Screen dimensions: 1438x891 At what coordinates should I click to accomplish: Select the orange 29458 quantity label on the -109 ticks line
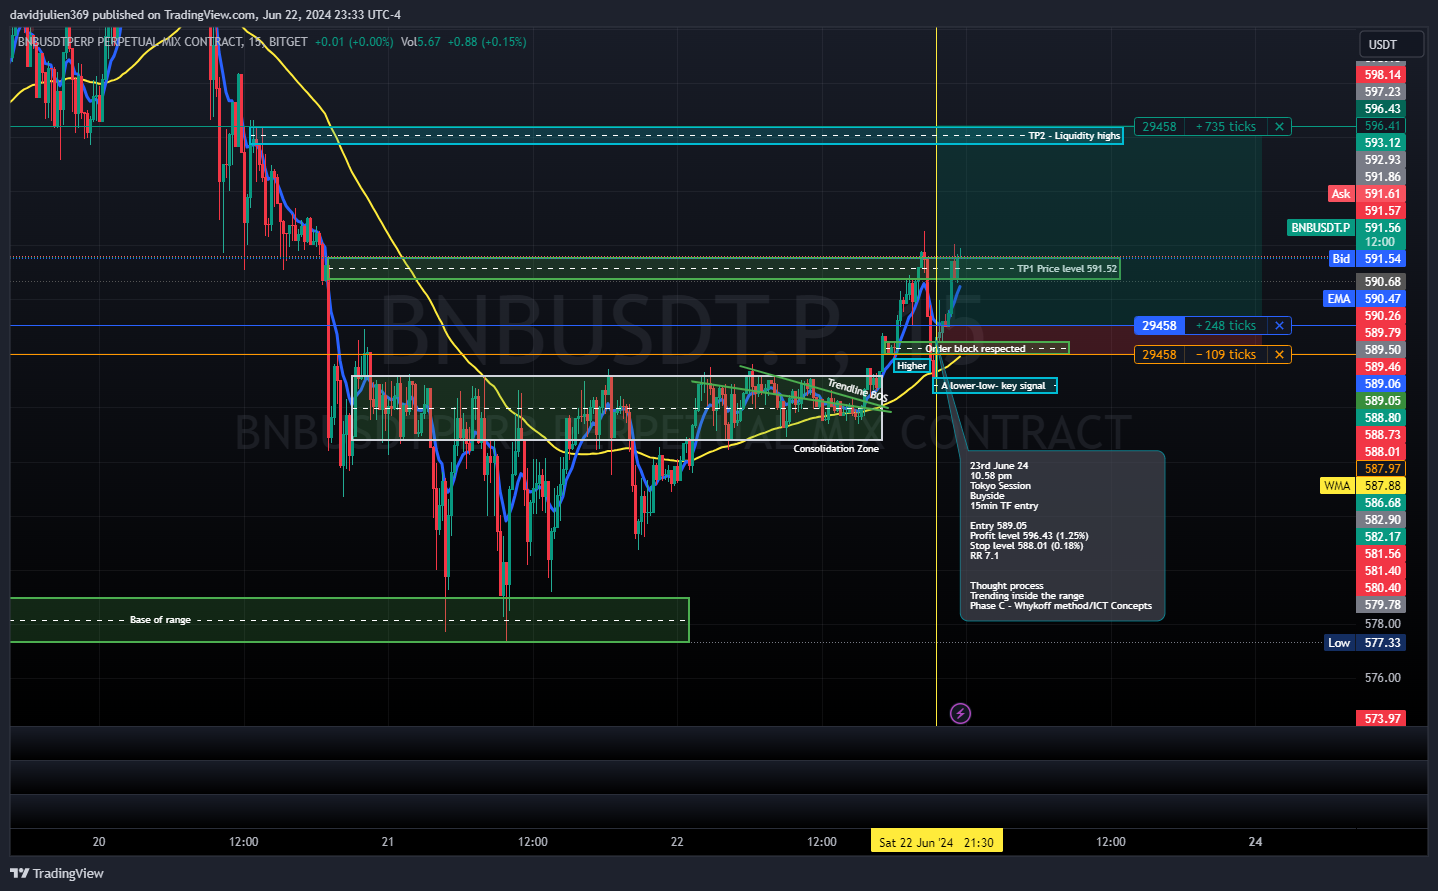1159,355
